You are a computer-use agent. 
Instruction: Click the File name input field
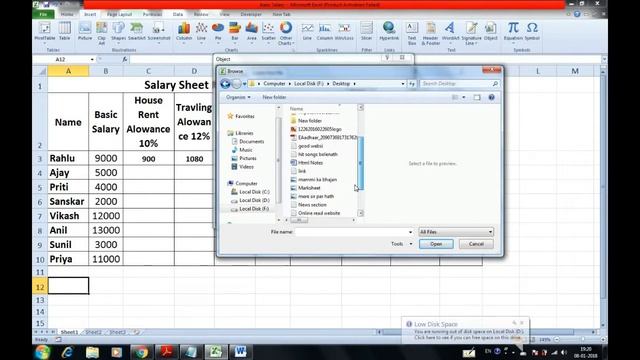351,232
